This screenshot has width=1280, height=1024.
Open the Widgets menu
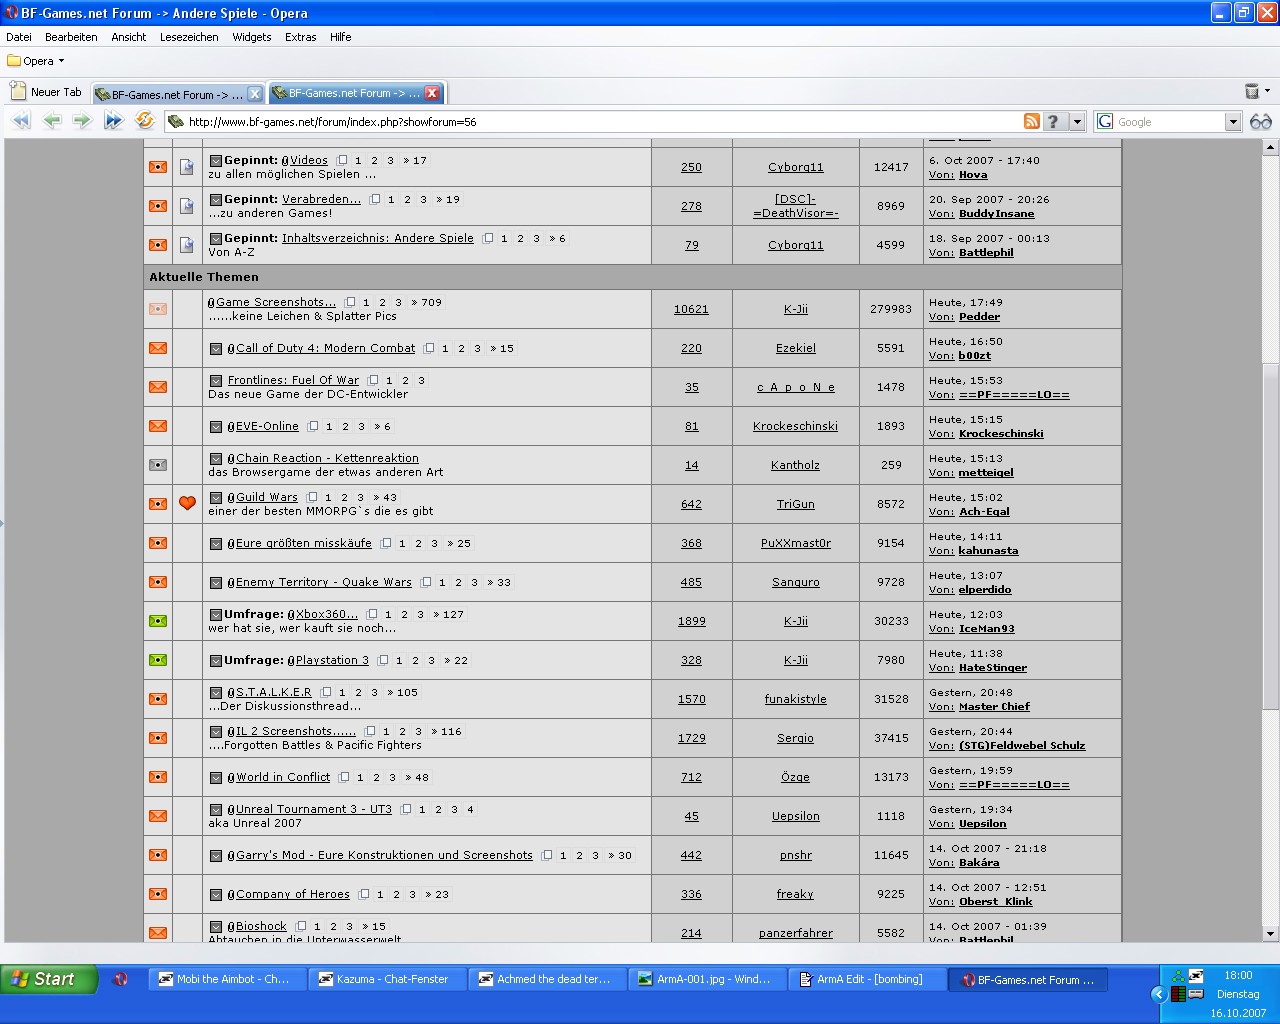[x=252, y=37]
